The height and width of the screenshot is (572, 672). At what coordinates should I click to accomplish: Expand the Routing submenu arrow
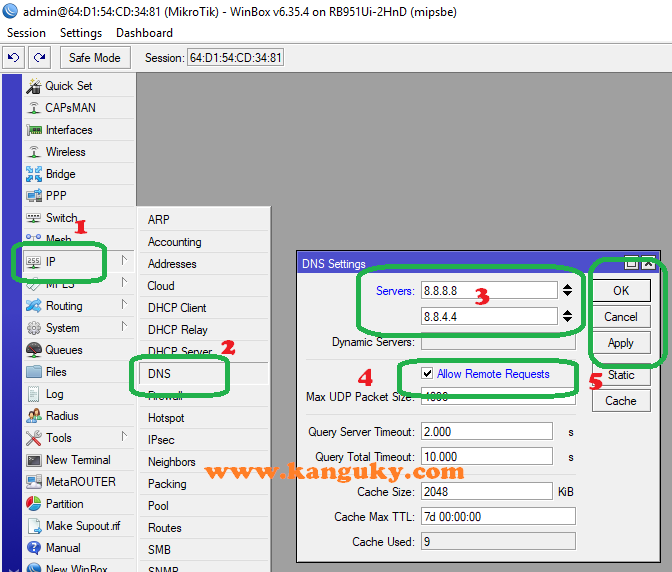coord(124,305)
